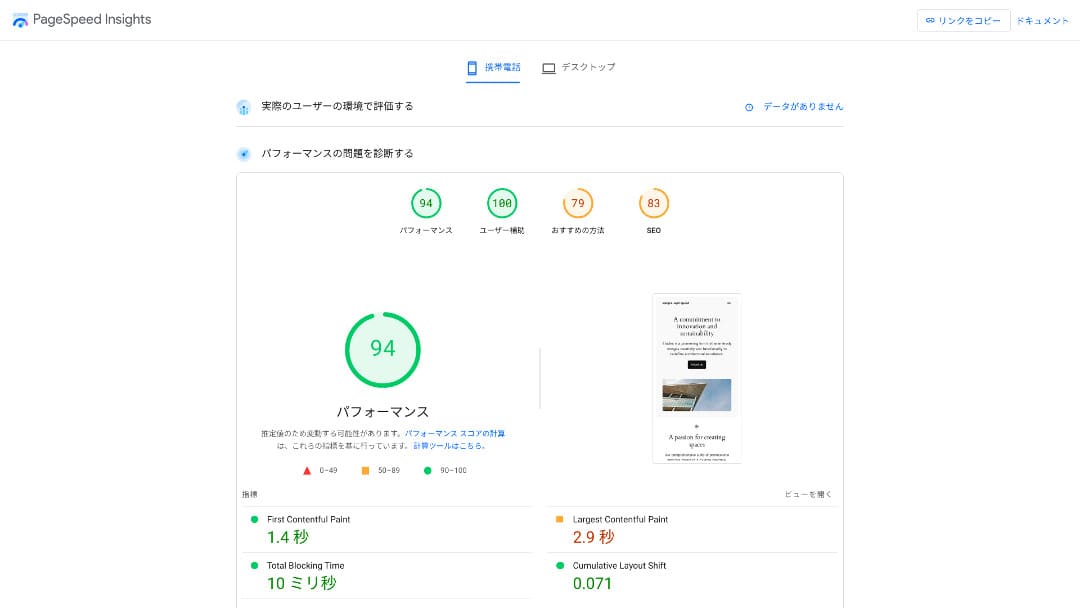This screenshot has width=1080, height=608.
Task: Switch to the デスクトップ tab
Action: click(578, 68)
